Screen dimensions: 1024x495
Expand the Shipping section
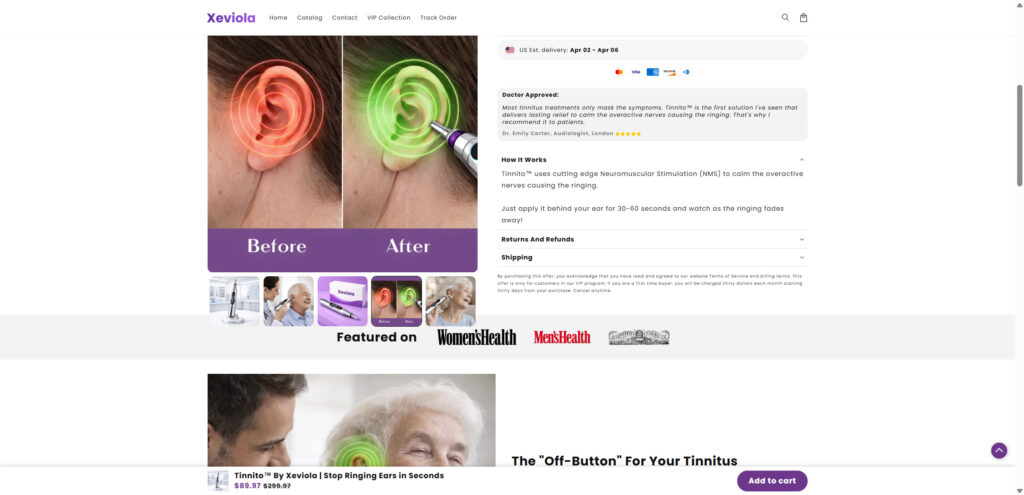pos(652,257)
